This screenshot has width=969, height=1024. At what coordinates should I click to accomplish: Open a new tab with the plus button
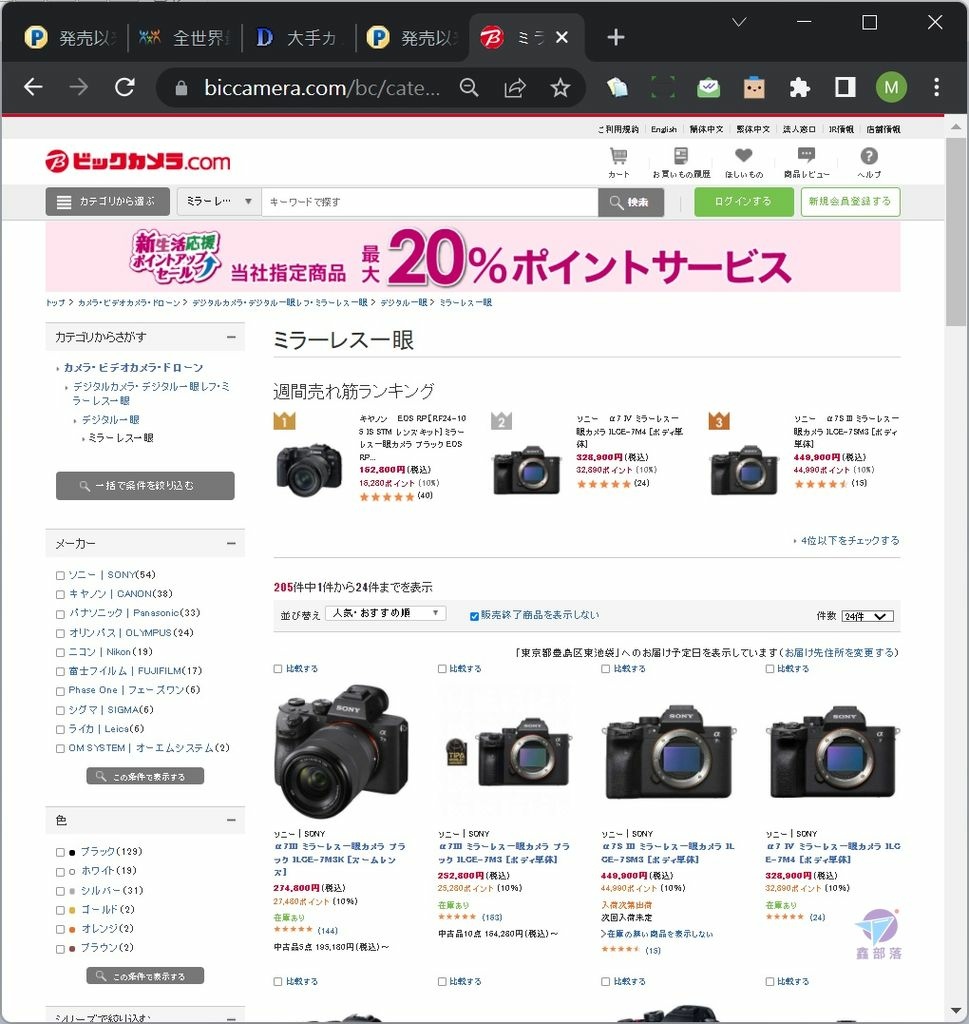pos(615,37)
